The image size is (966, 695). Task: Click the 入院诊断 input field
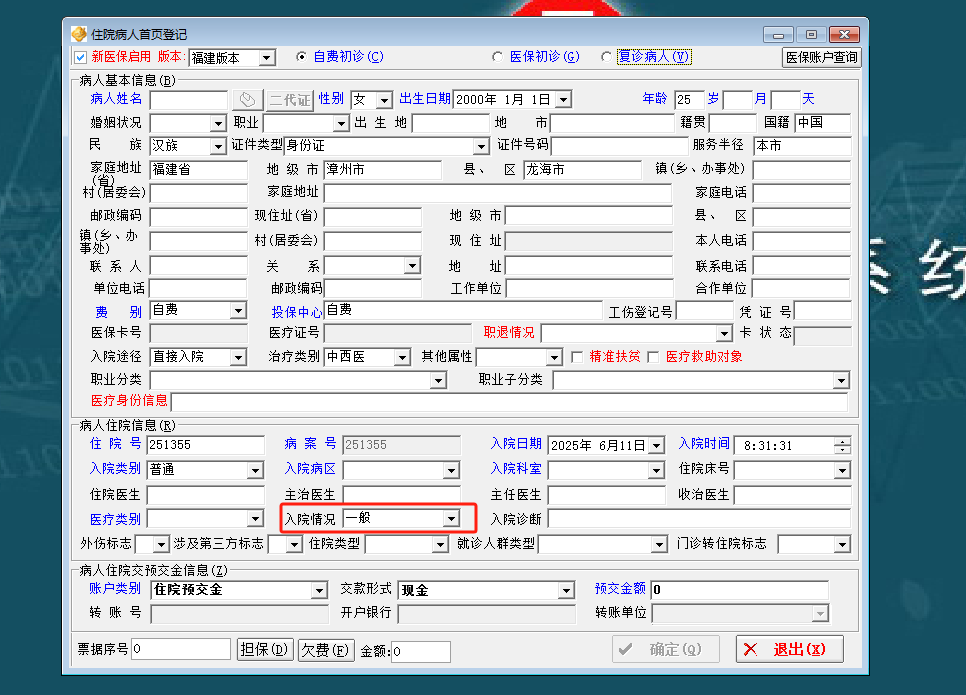pyautogui.click(x=699, y=519)
